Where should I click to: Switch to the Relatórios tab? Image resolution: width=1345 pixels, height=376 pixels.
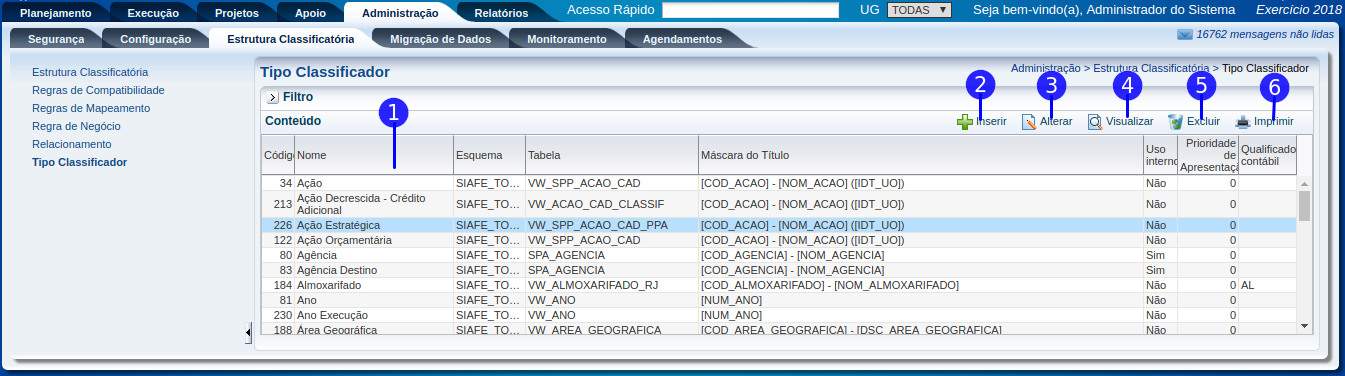pyautogui.click(x=501, y=14)
